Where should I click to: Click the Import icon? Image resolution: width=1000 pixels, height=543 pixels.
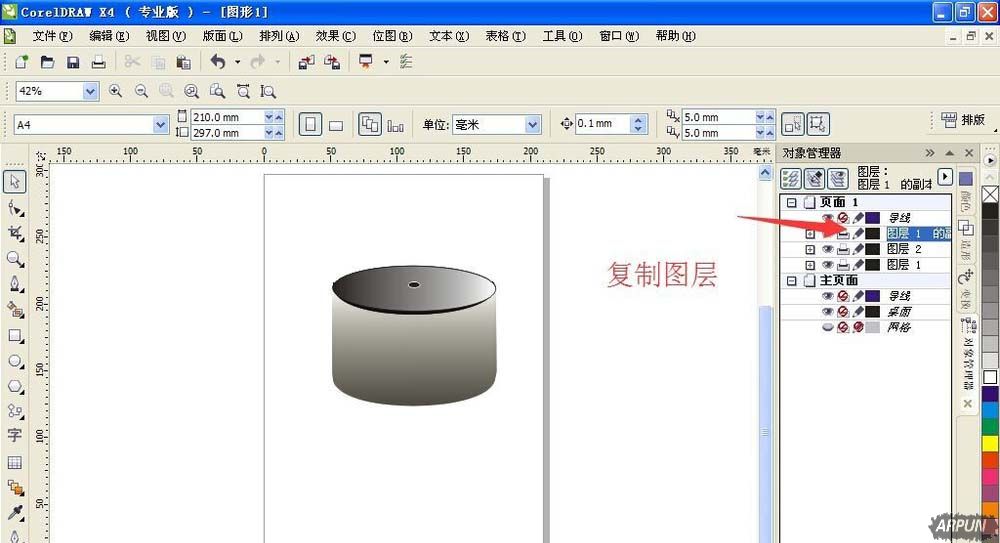(x=306, y=62)
